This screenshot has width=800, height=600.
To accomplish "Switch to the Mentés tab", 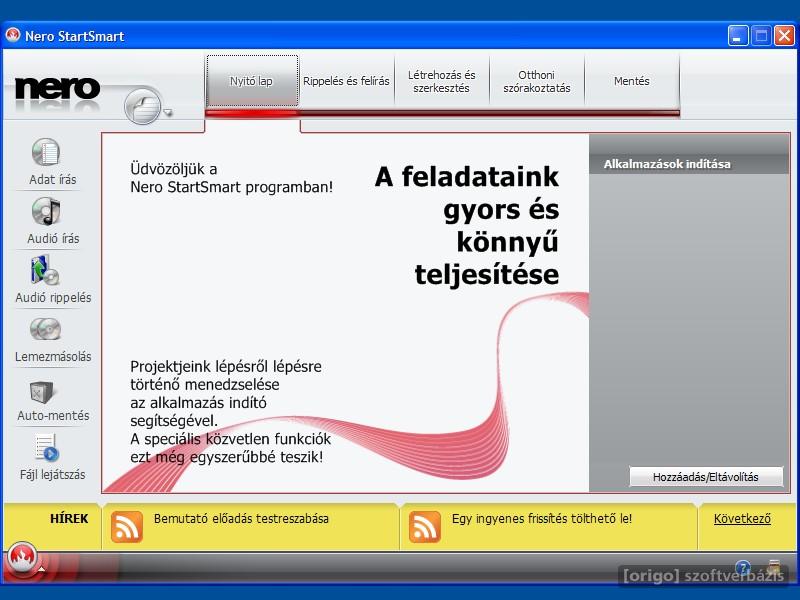I will pyautogui.click(x=632, y=81).
